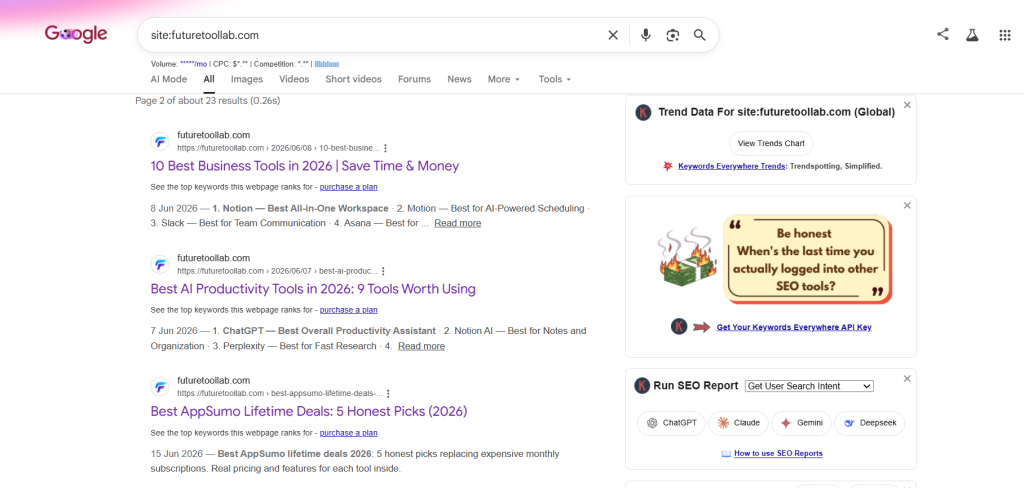
Task: Click the 'Page 2 of about 23 results' text
Action: click(x=208, y=101)
